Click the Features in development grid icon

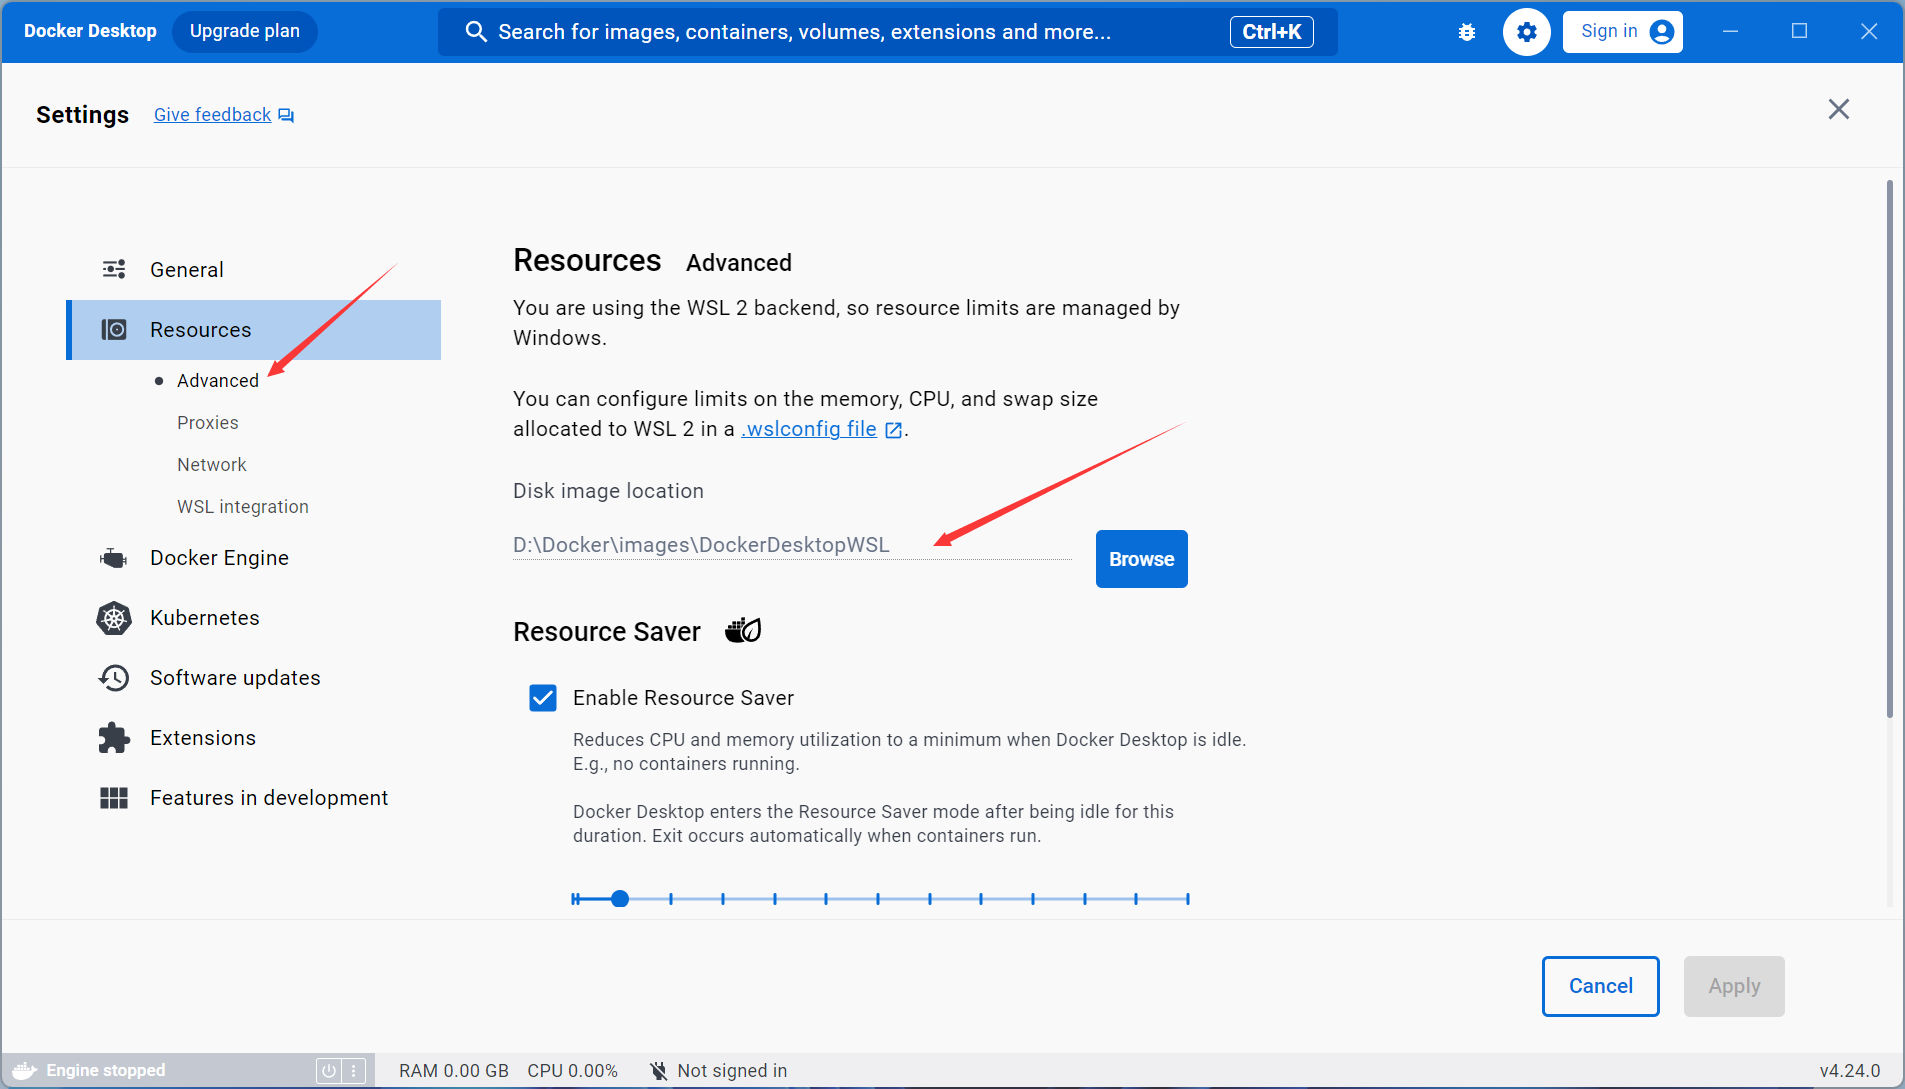(x=114, y=798)
